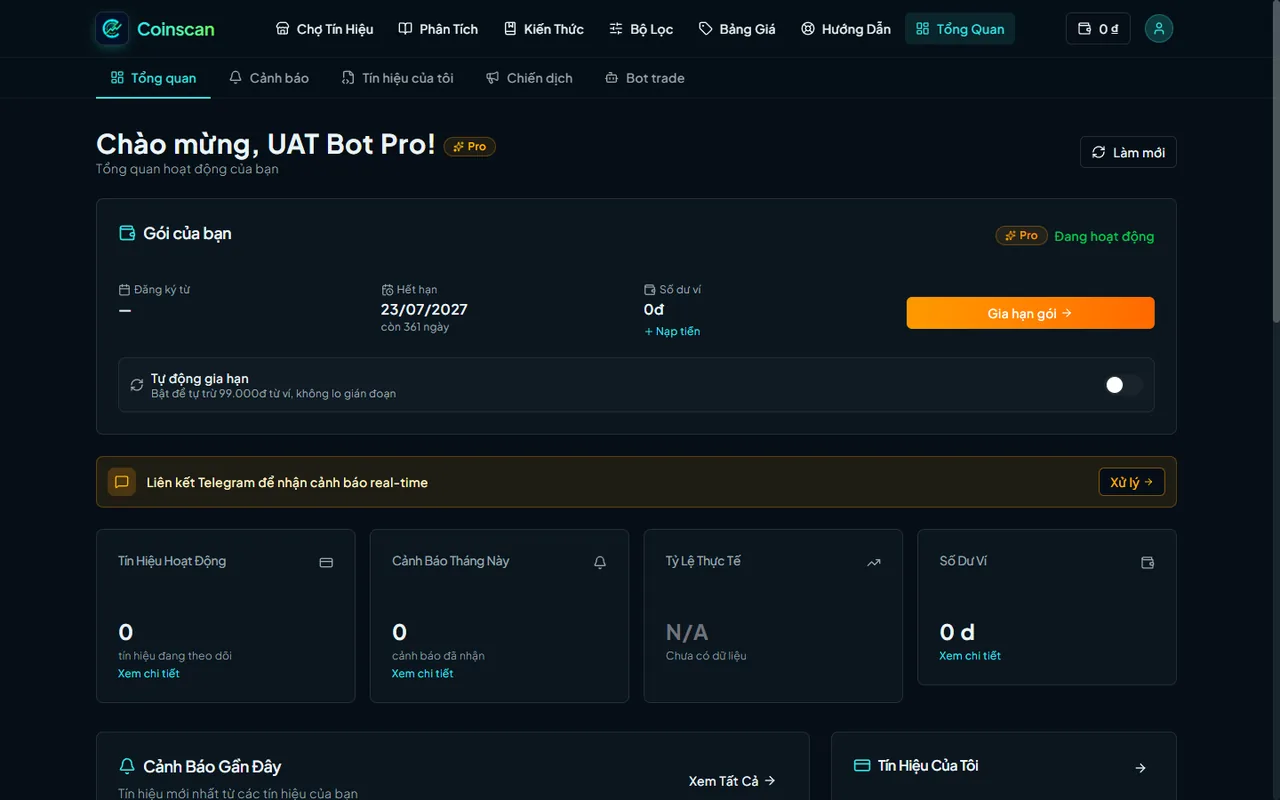Open Hướng Dẫn page
The width and height of the screenshot is (1280, 800).
pyautogui.click(x=846, y=29)
